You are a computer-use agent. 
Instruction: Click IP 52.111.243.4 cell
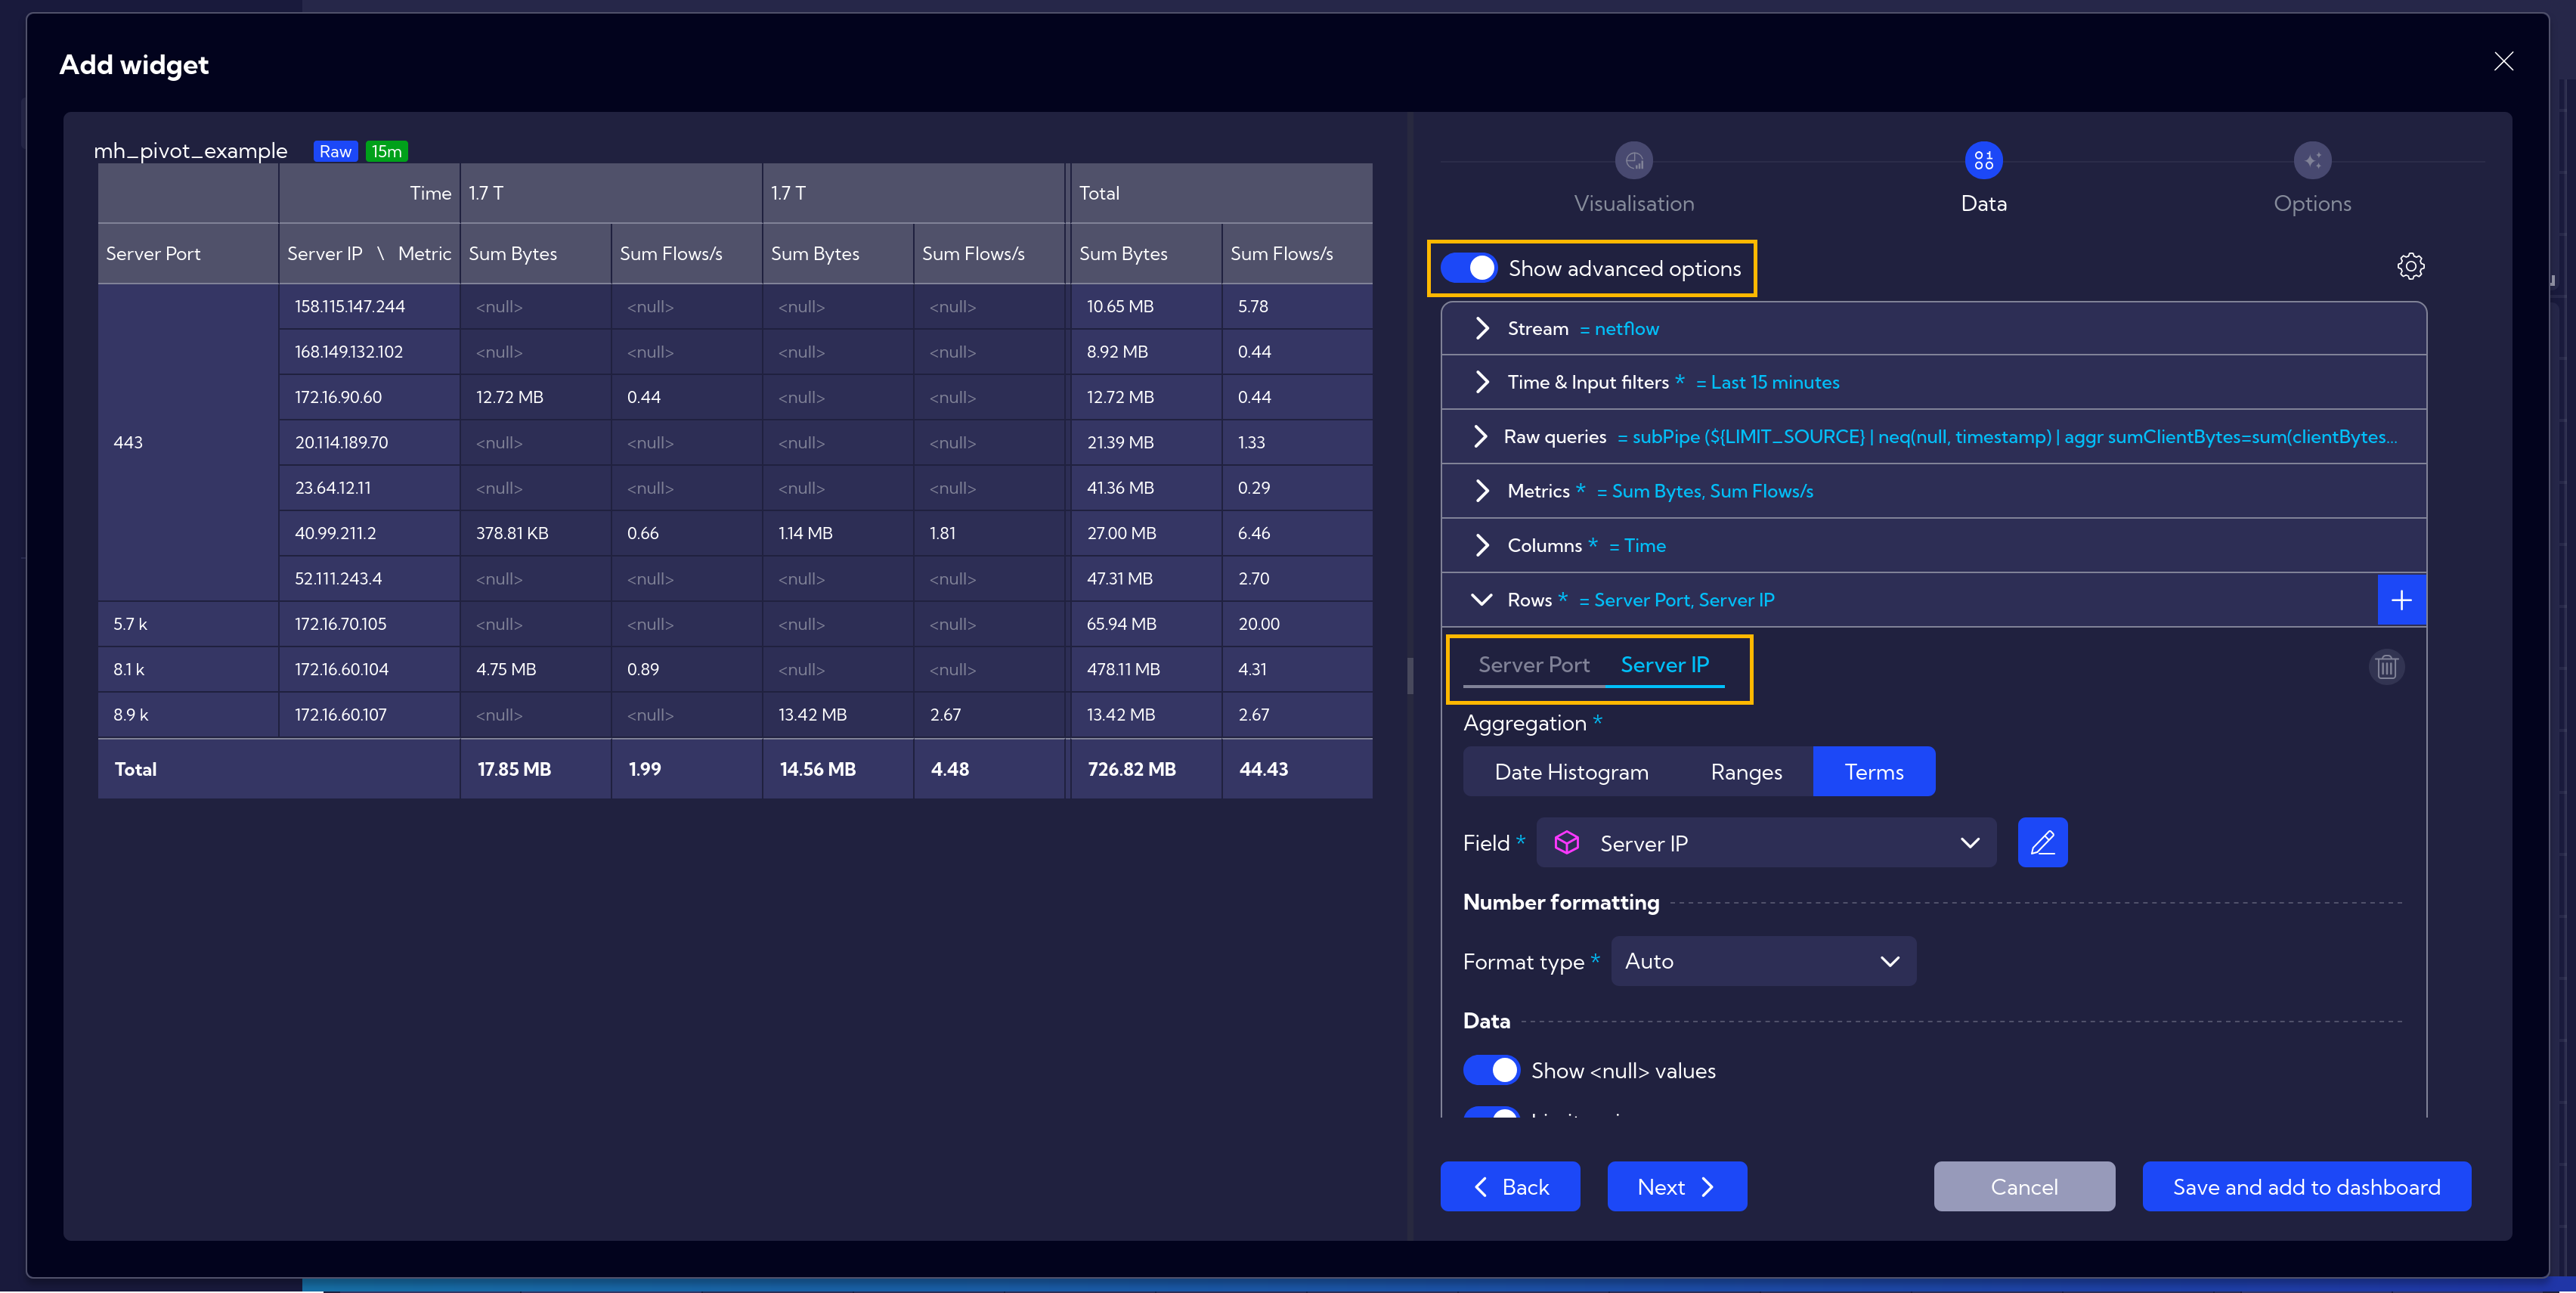(369, 579)
